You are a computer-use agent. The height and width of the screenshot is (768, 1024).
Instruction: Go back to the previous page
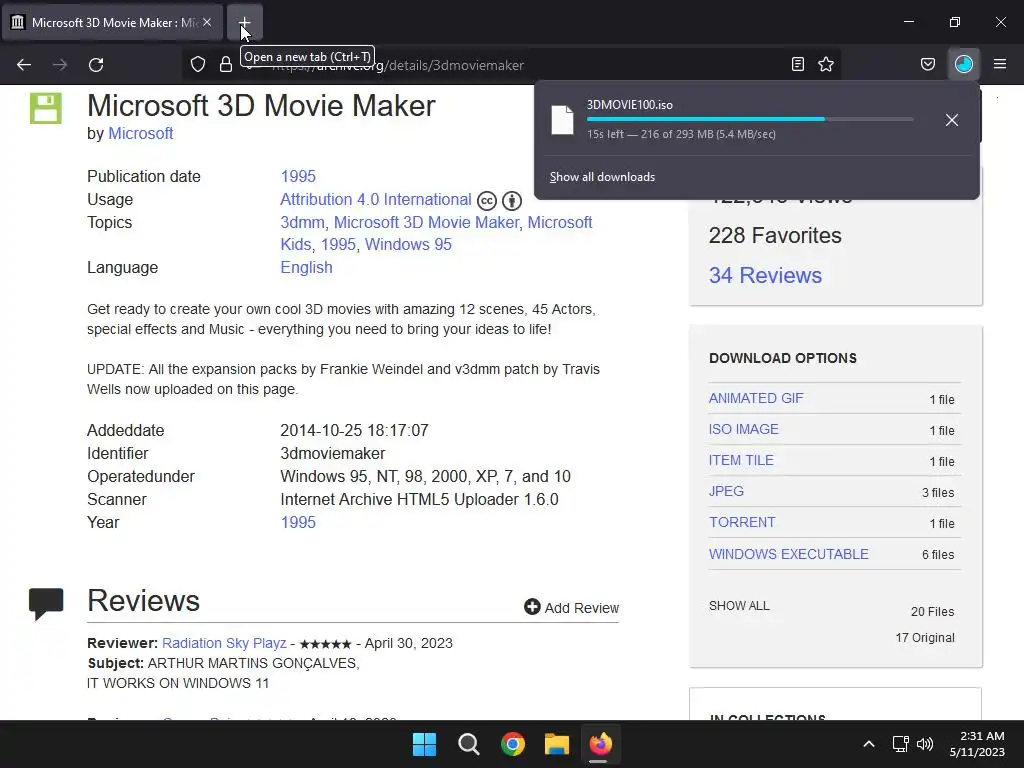coord(24,65)
